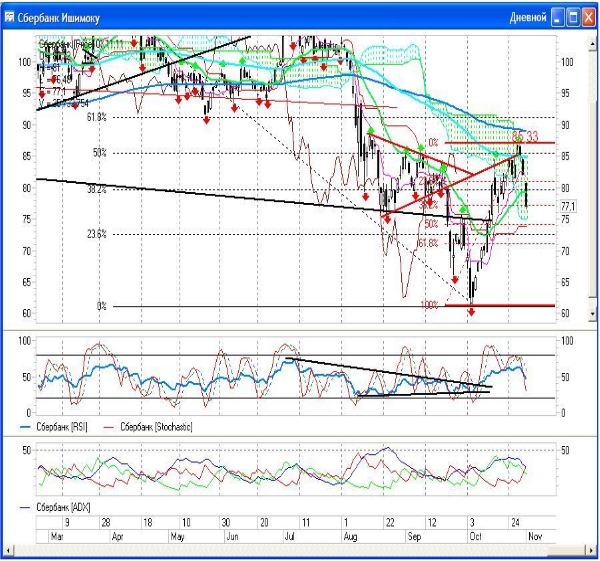Click the red 100% retracement label

(429, 305)
